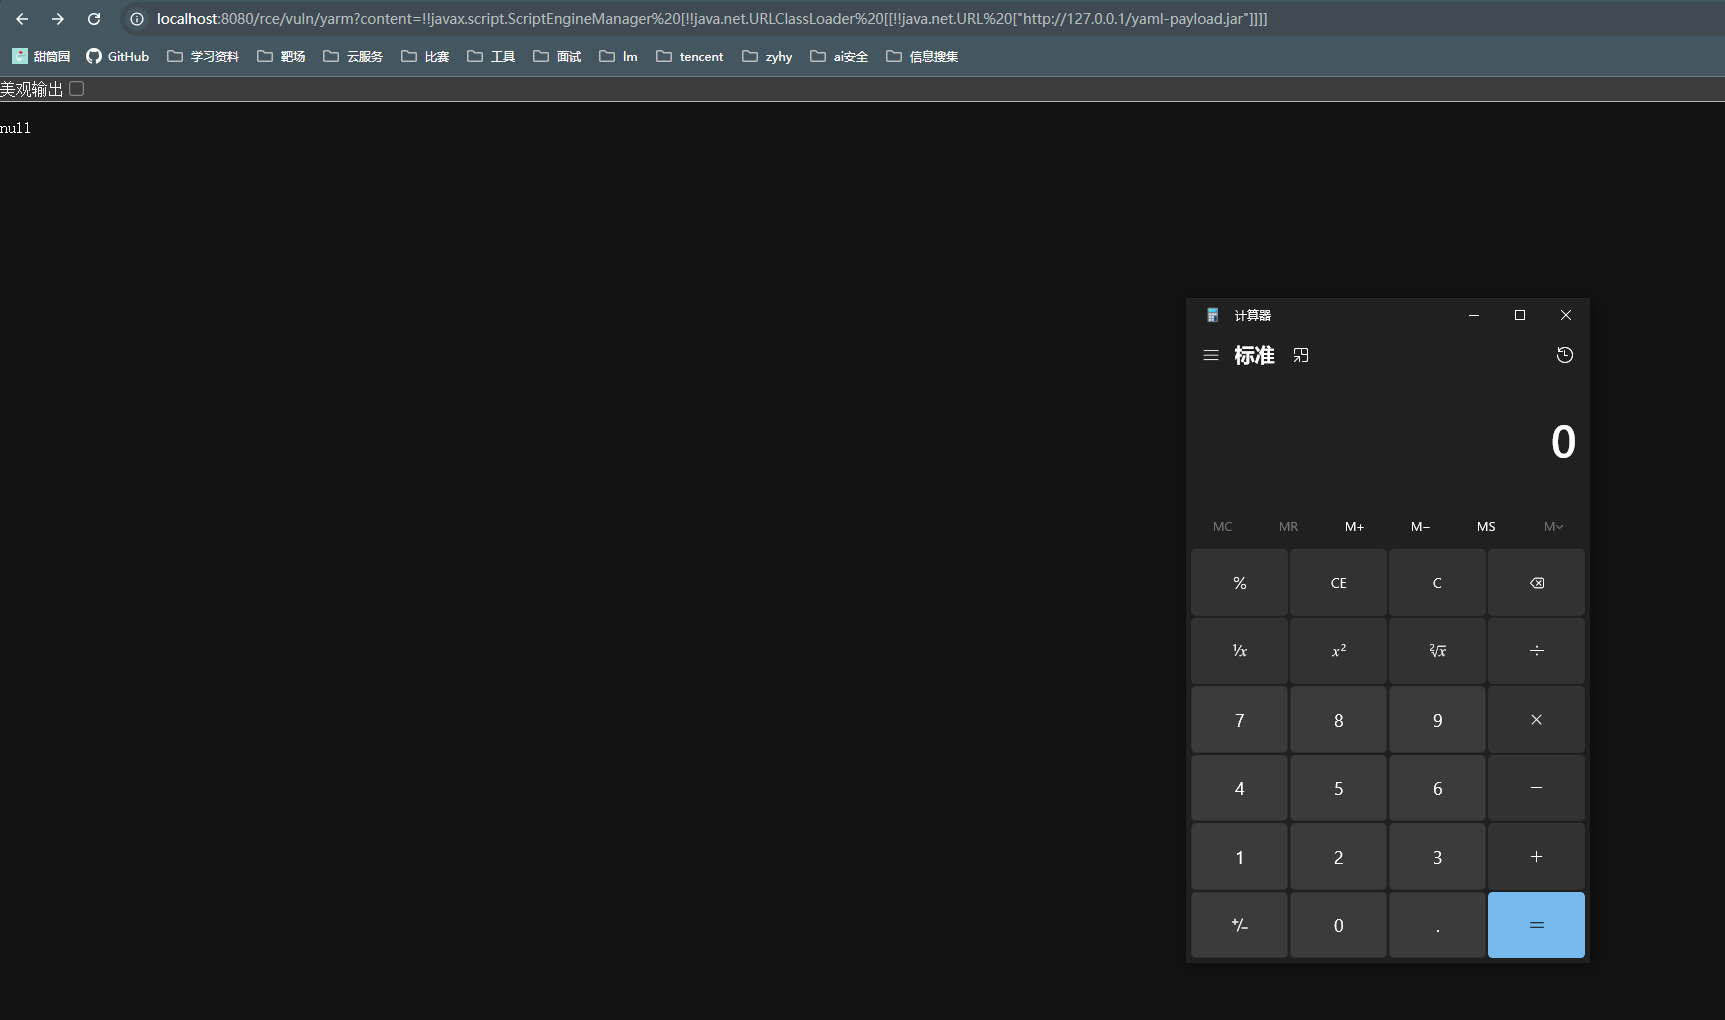Image resolution: width=1725 pixels, height=1020 pixels.
Task: Click digit 1 on Calculator
Action: 1239,857
